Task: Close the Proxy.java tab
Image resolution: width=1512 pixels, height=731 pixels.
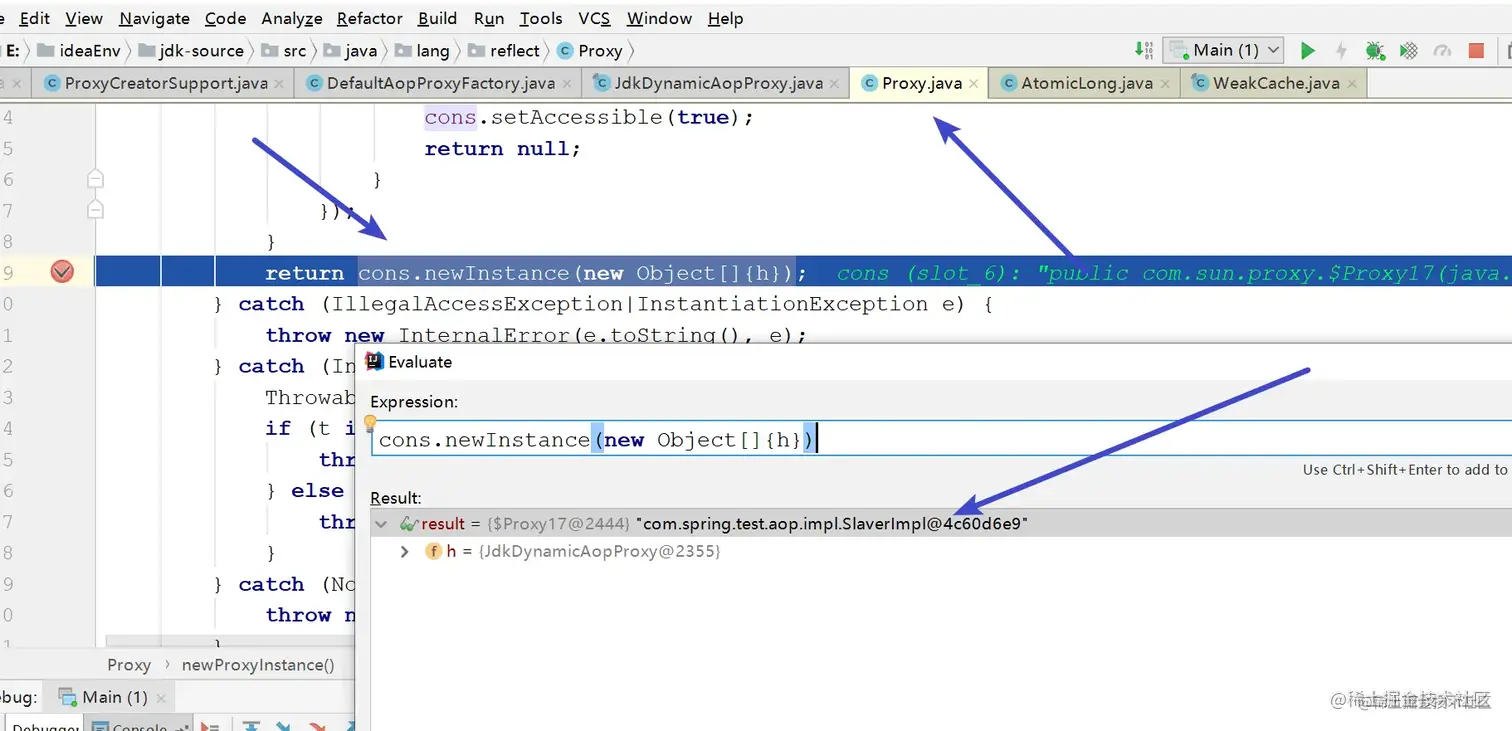Action: click(973, 84)
